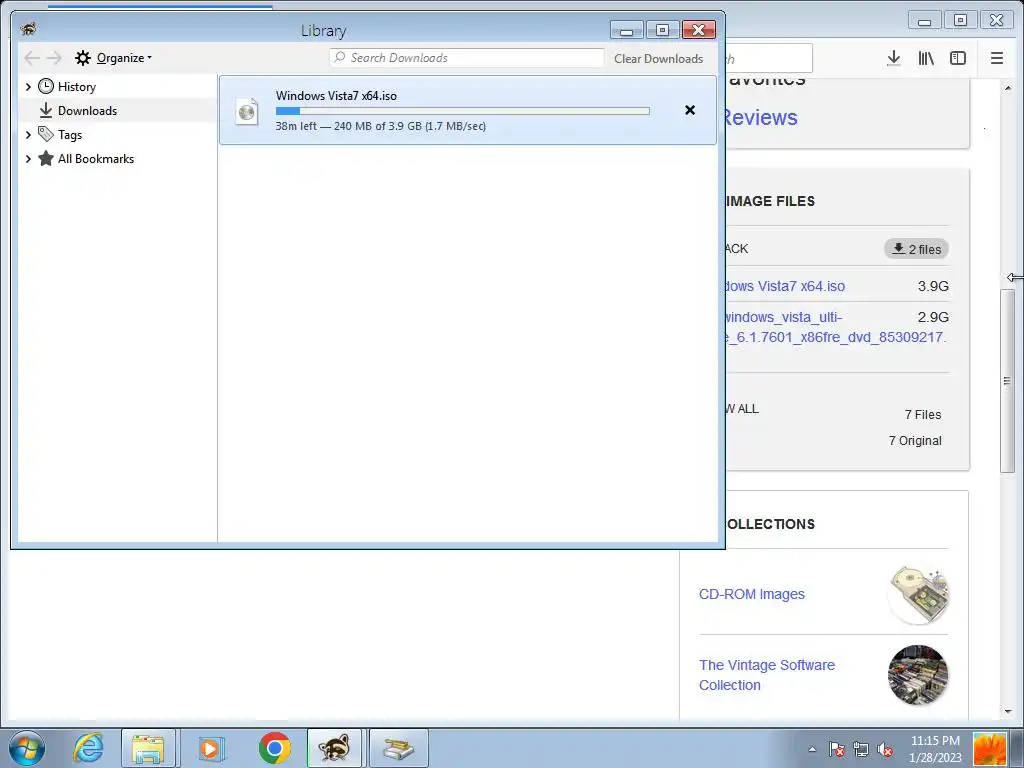
Task: Open the Windows Start menu
Action: click(27, 748)
